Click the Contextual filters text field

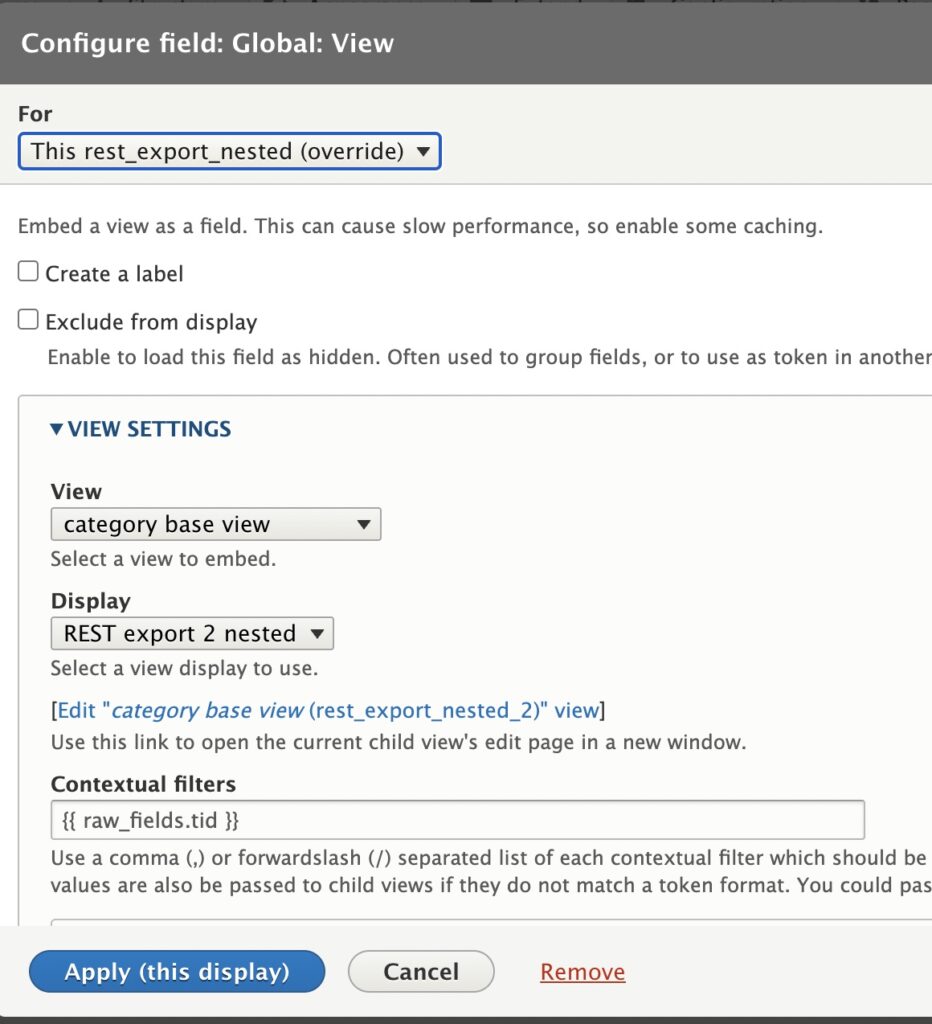tap(457, 820)
